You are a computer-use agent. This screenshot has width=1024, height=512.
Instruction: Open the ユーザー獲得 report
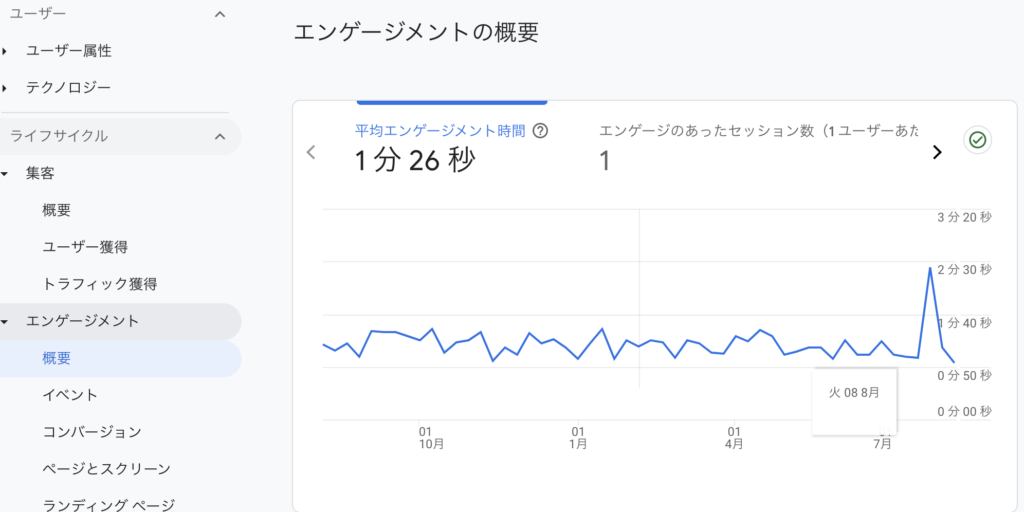click(x=85, y=247)
